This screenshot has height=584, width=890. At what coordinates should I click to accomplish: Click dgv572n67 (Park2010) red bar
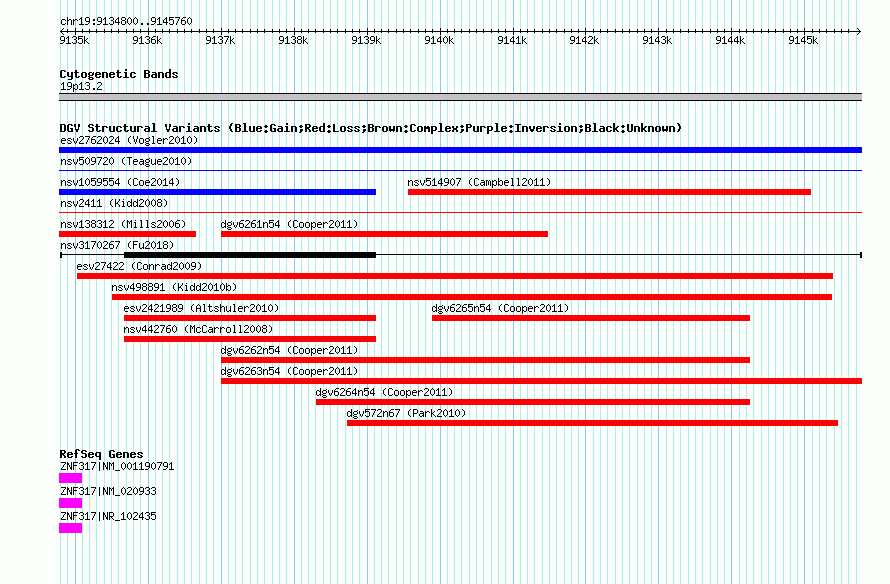(593, 423)
